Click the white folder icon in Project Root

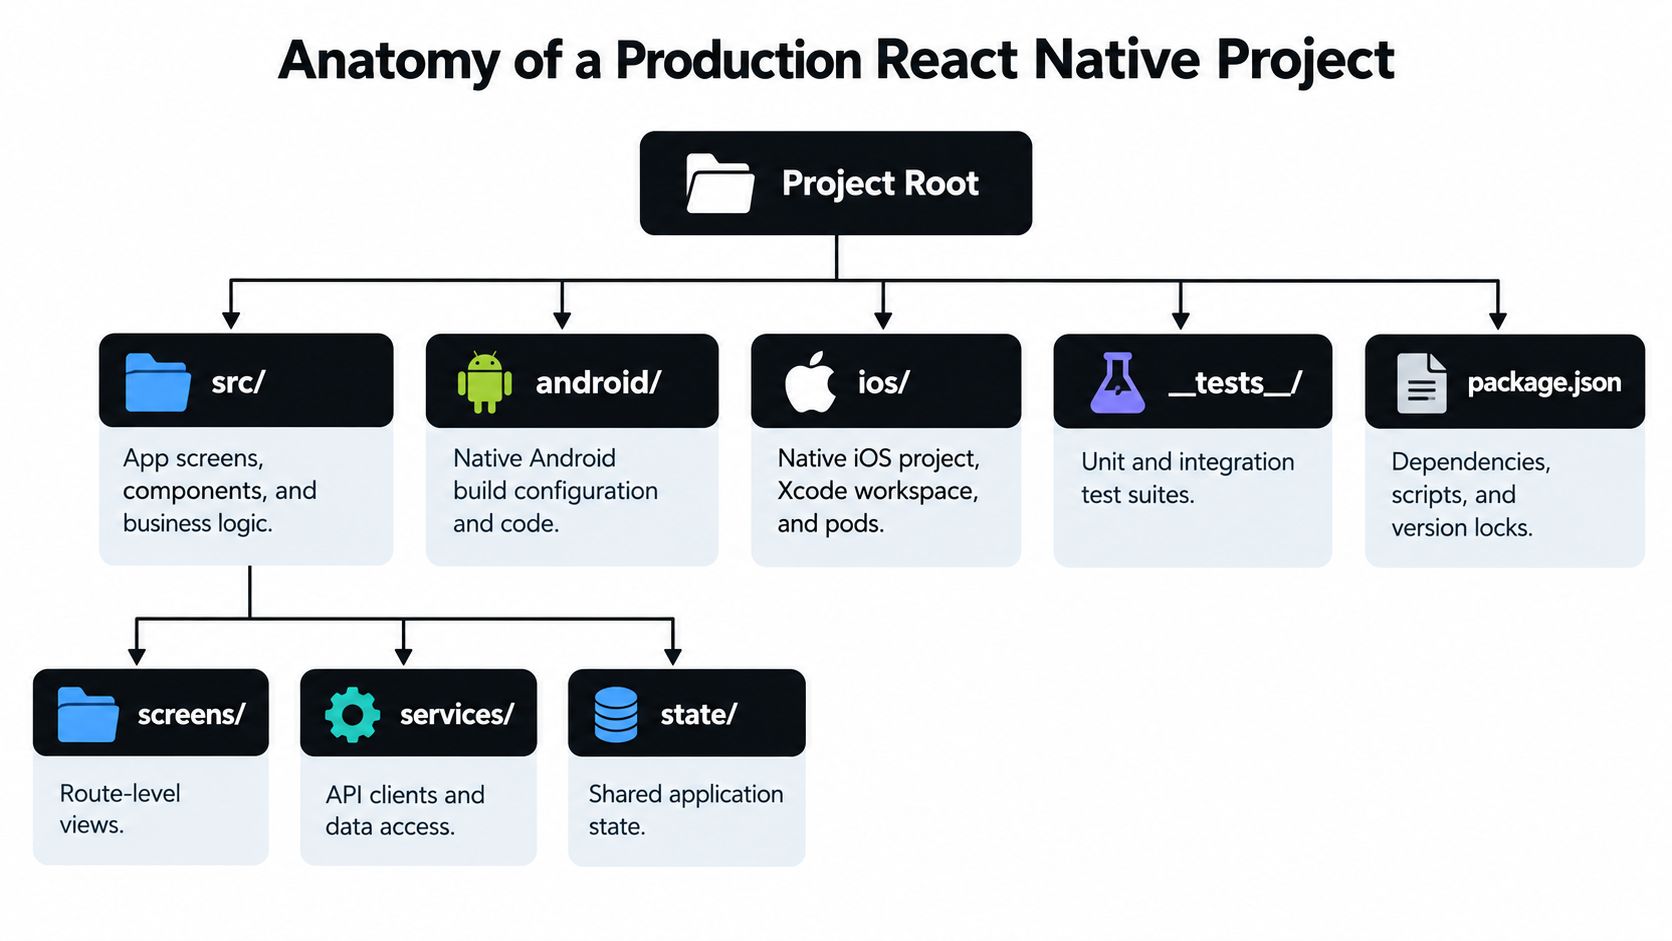(720, 183)
